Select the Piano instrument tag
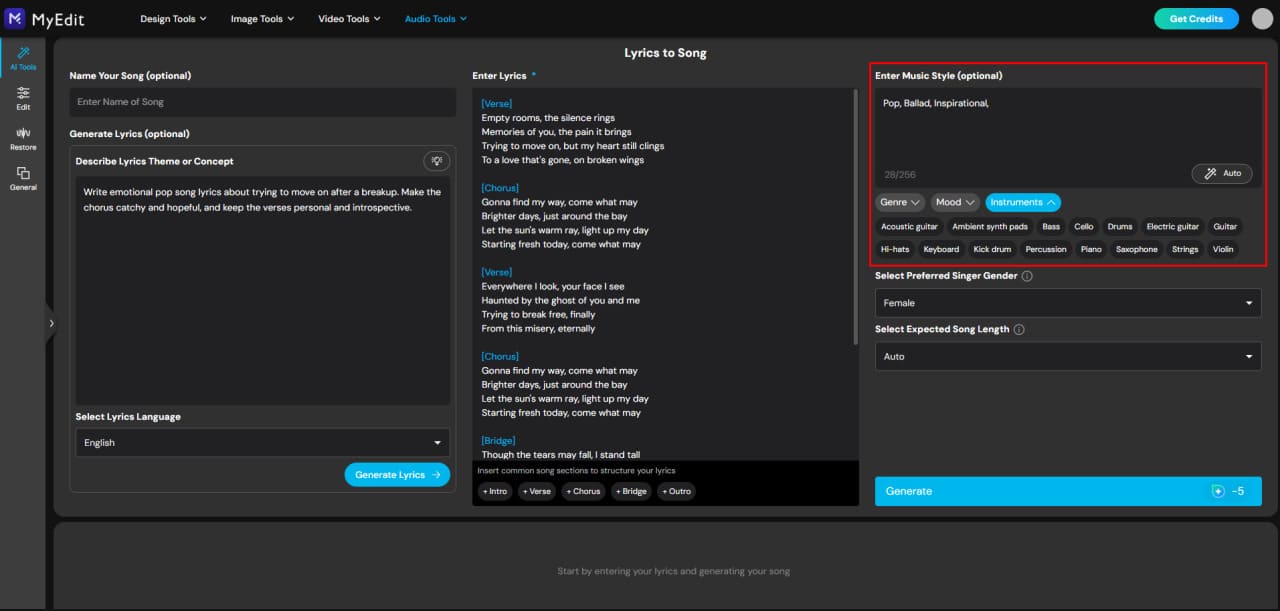 point(1090,249)
